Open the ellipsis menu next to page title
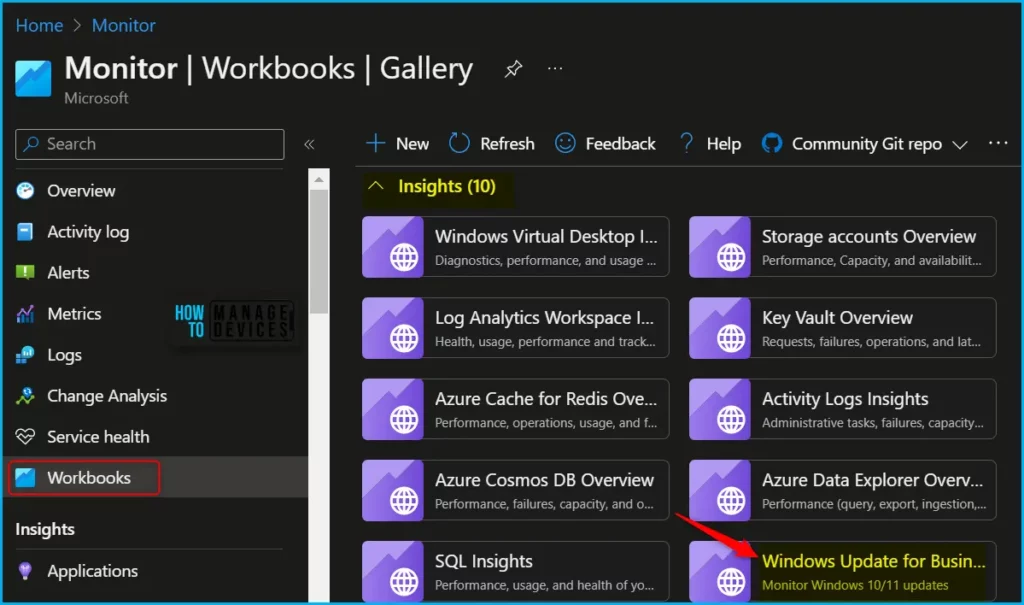 [554, 69]
